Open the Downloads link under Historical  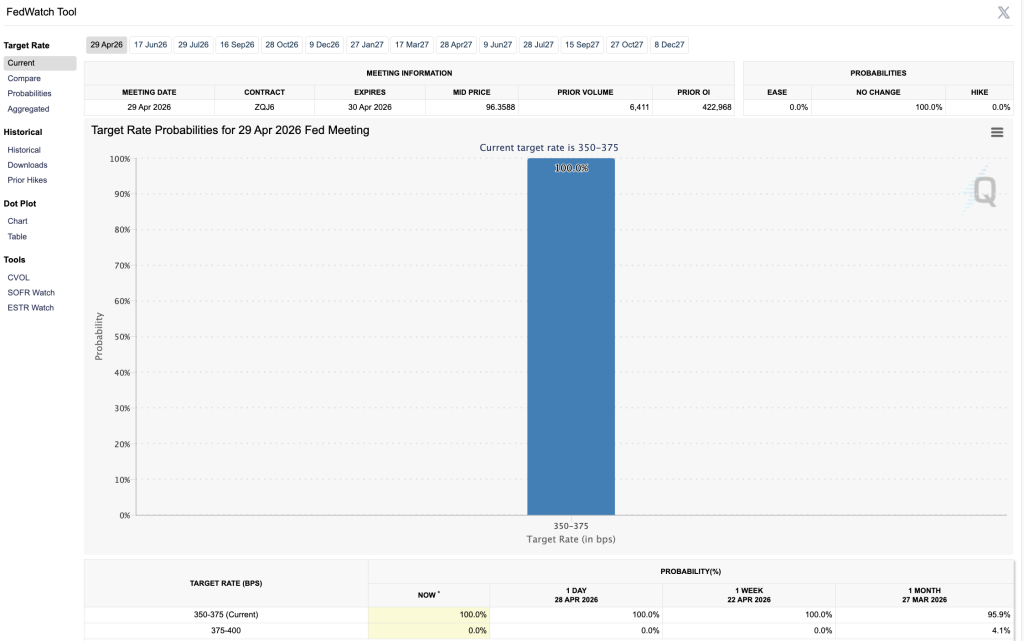(x=27, y=165)
